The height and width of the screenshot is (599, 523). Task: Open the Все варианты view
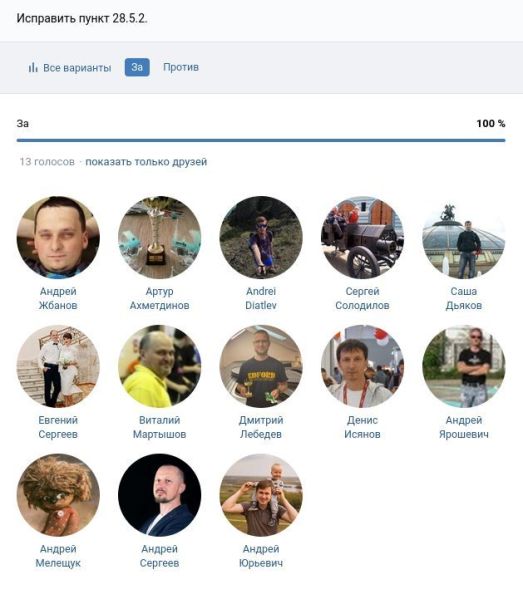(x=70, y=68)
